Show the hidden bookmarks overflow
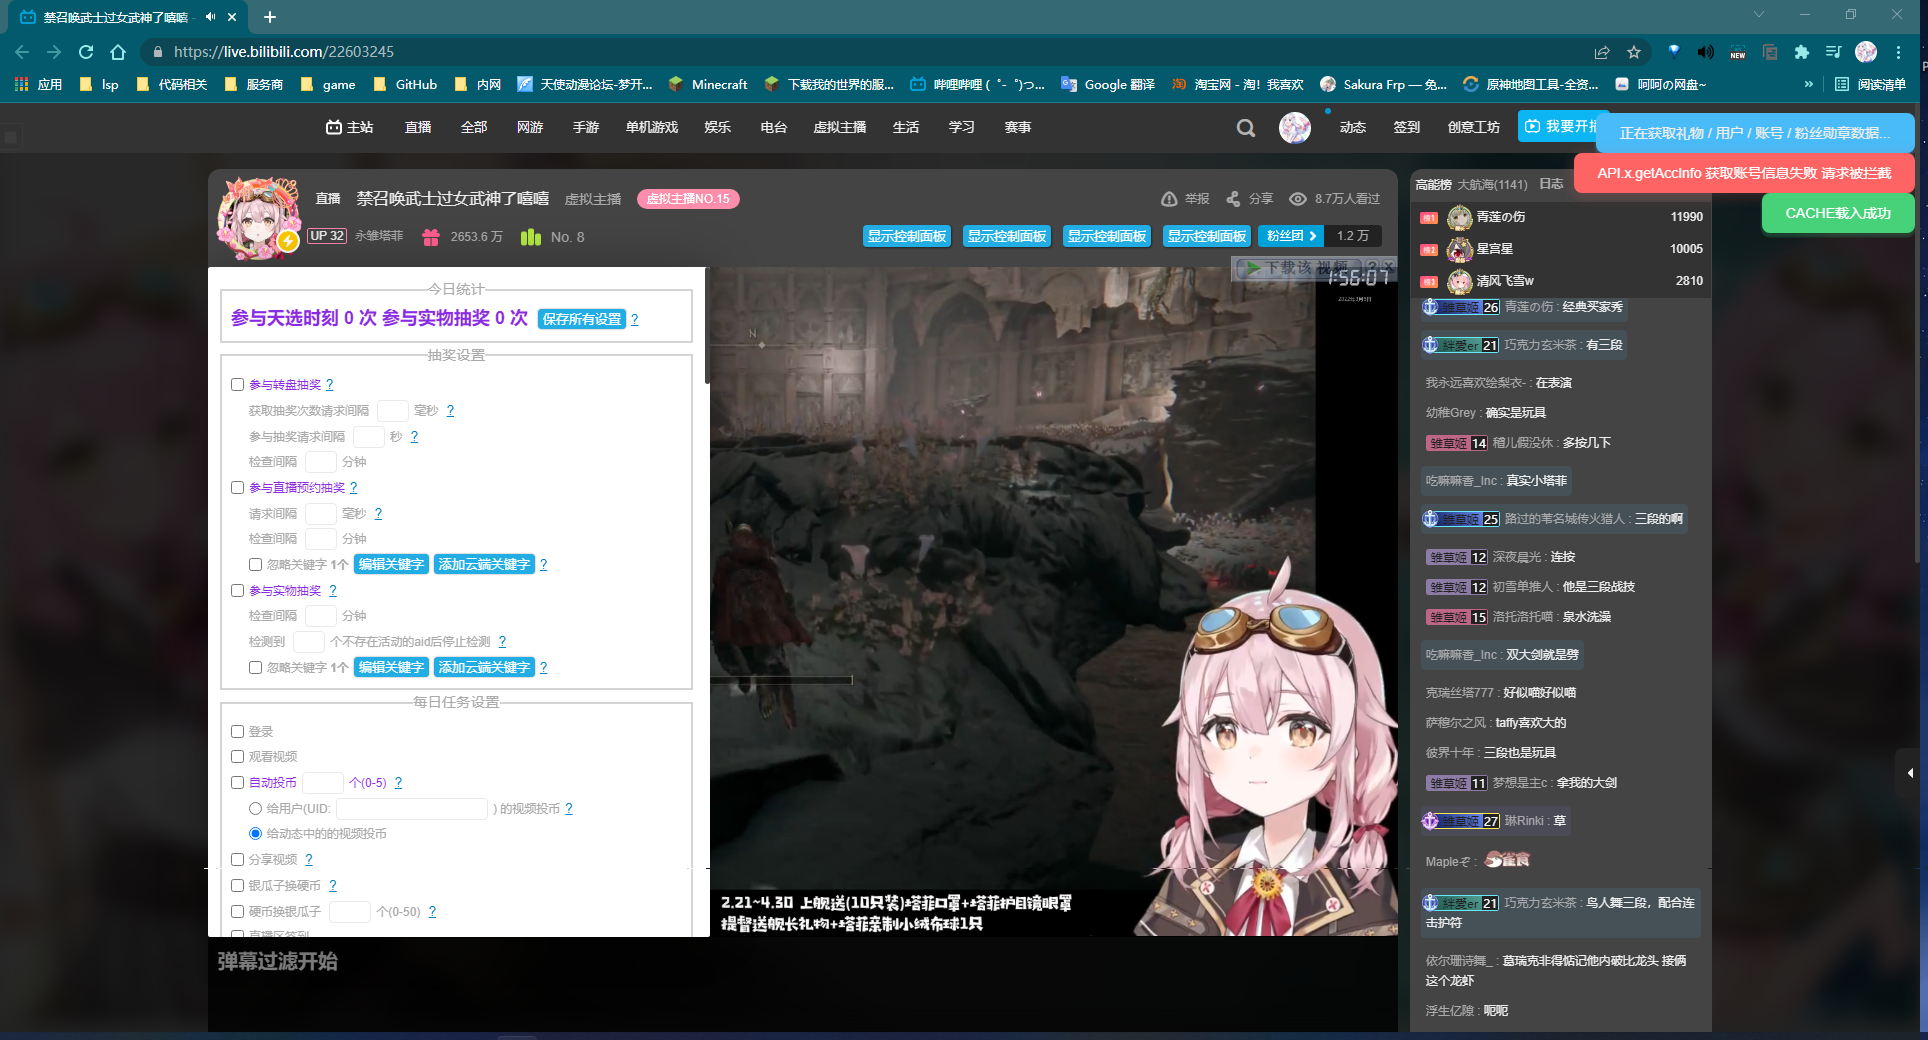This screenshot has width=1928, height=1040. pos(1808,85)
